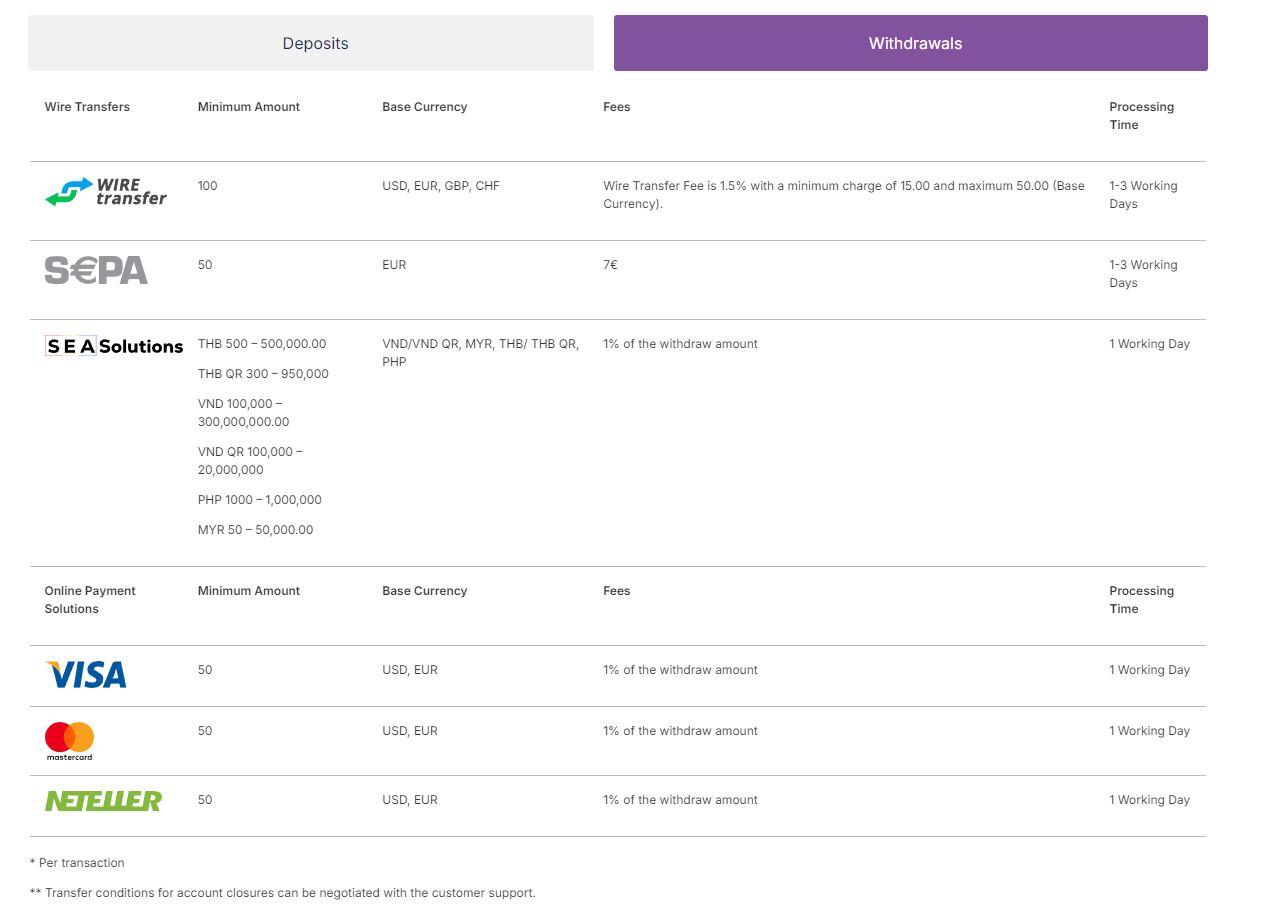Click the VISA logo
The image size is (1279, 921).
(x=86, y=675)
